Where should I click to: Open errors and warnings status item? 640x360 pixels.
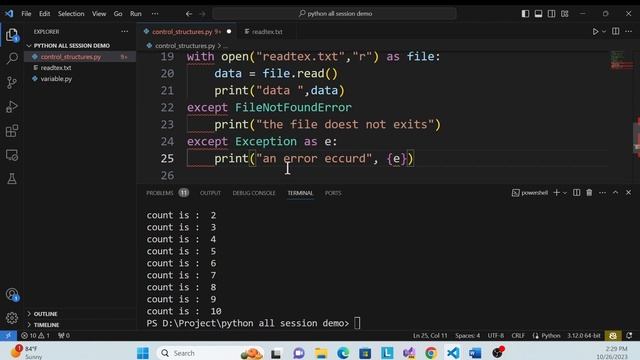click(x=35, y=336)
